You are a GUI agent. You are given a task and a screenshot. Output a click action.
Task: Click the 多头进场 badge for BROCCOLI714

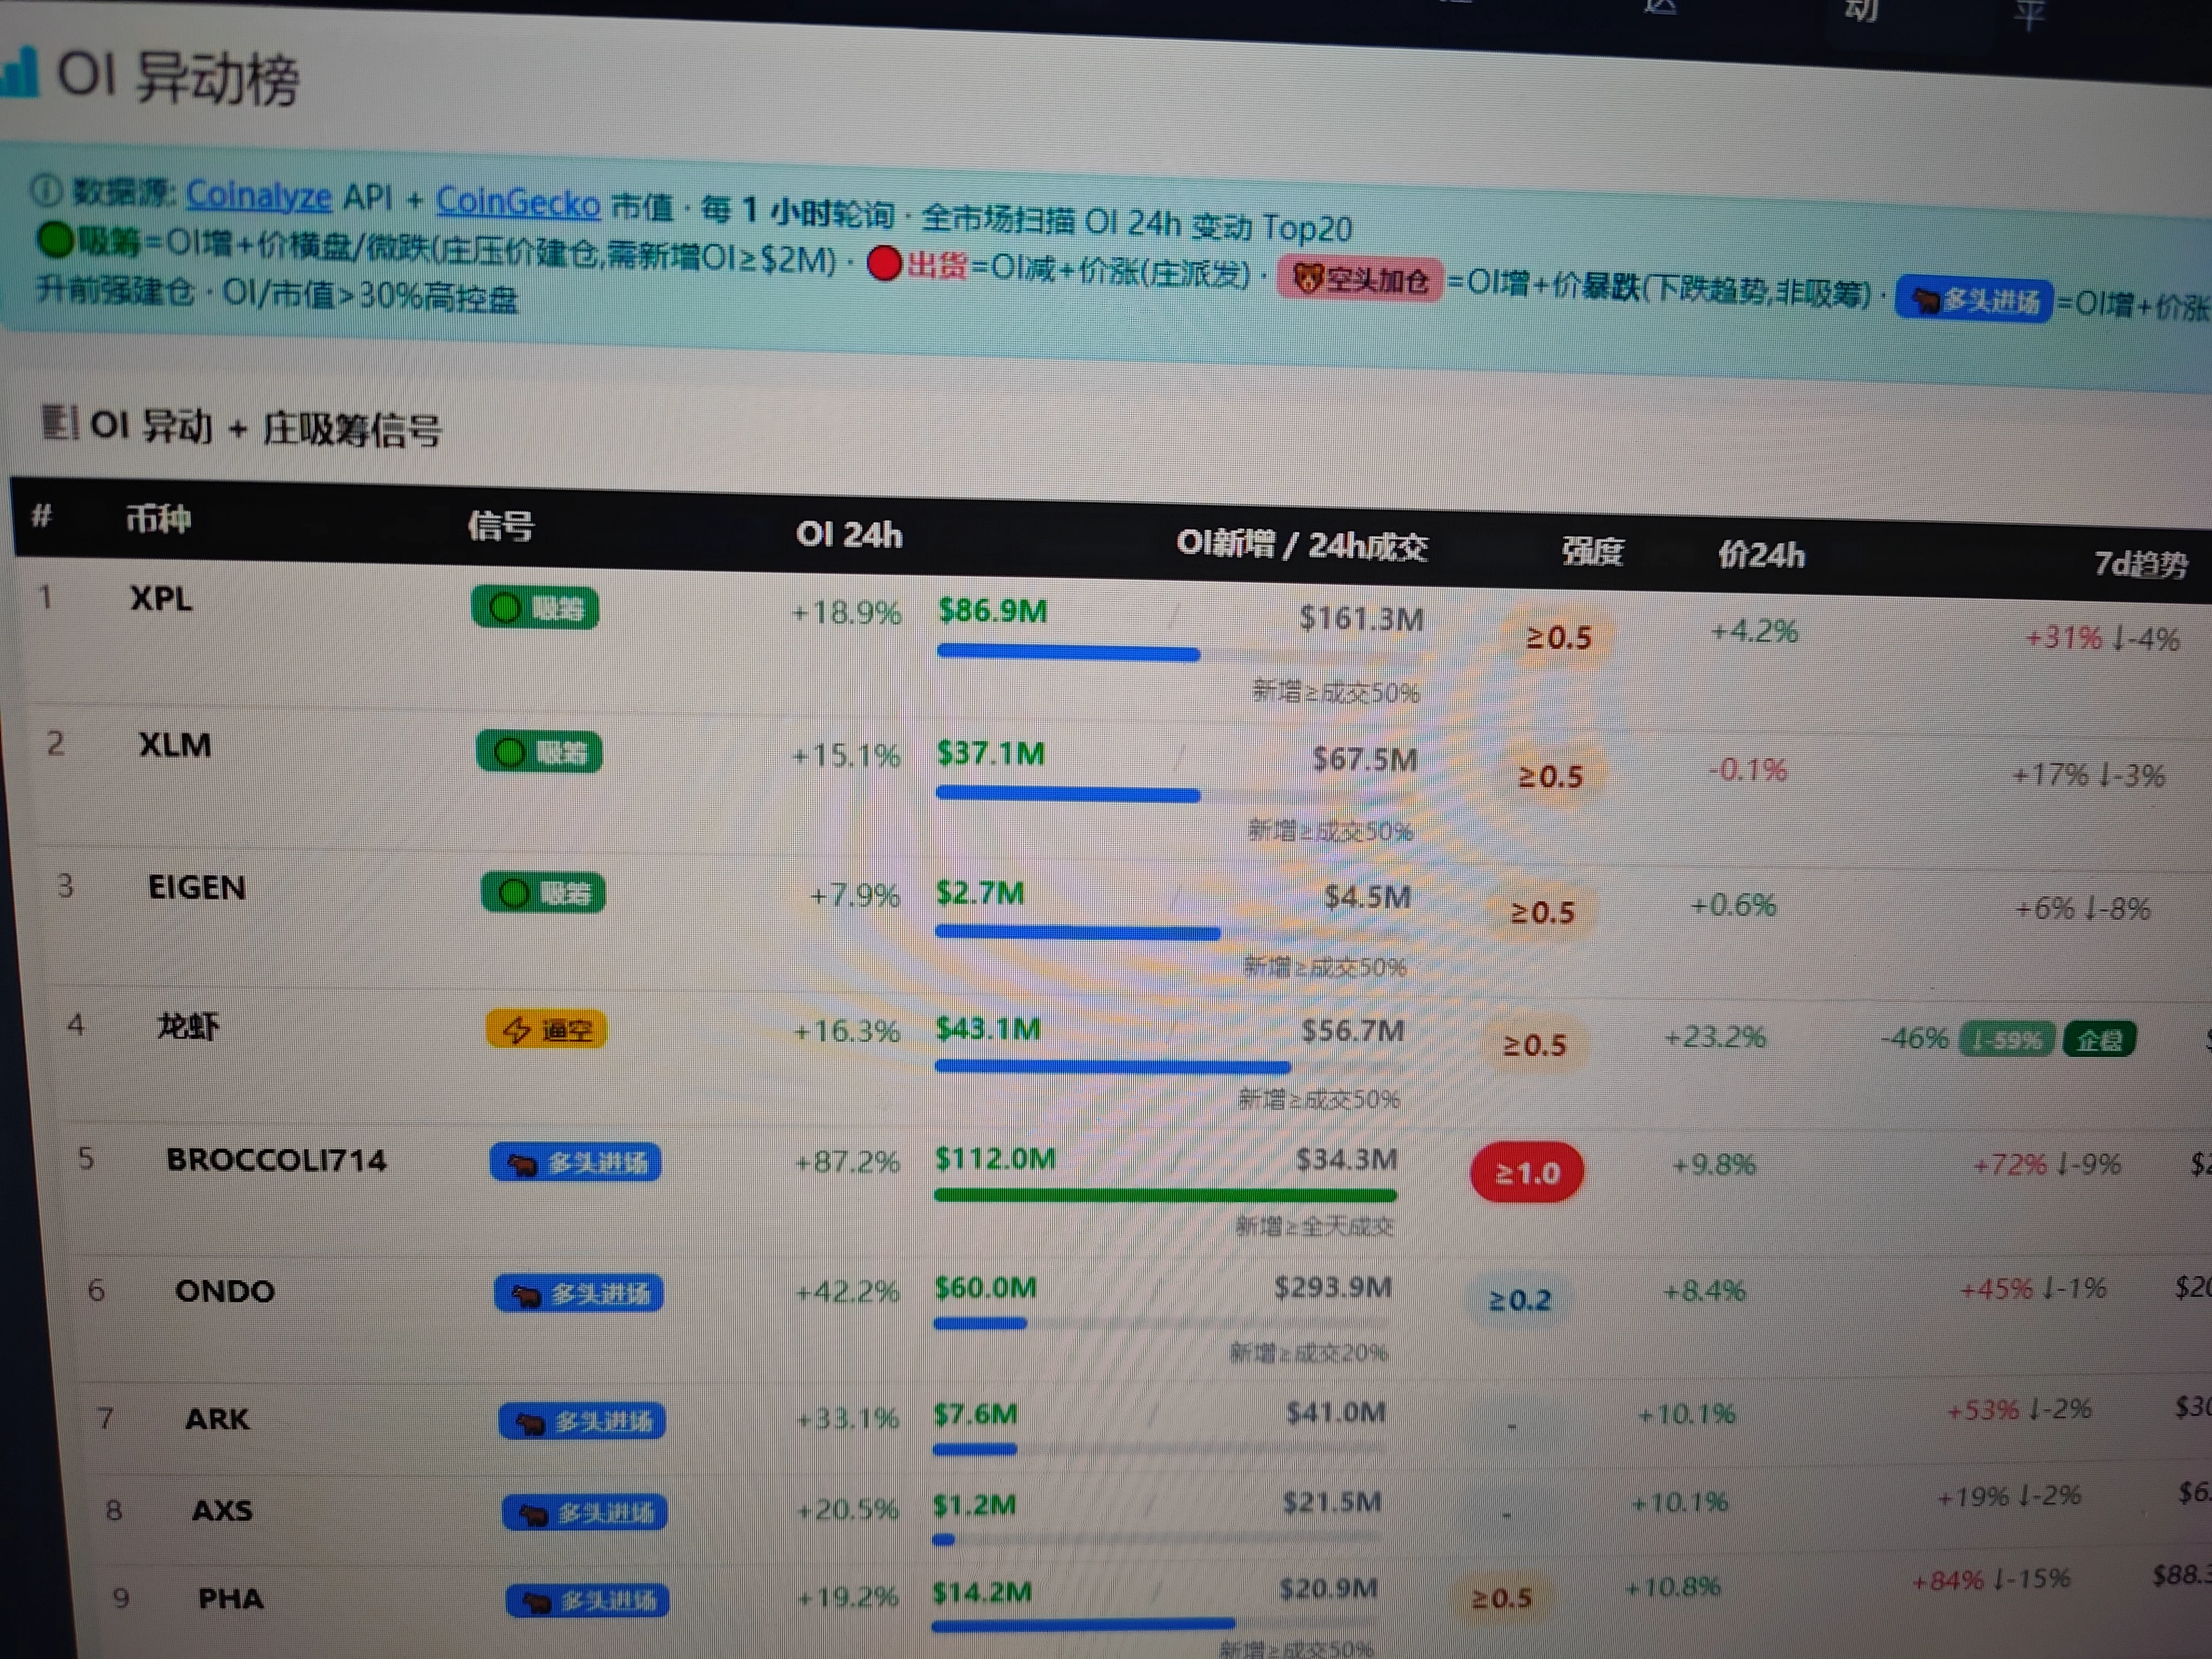pyautogui.click(x=576, y=1163)
